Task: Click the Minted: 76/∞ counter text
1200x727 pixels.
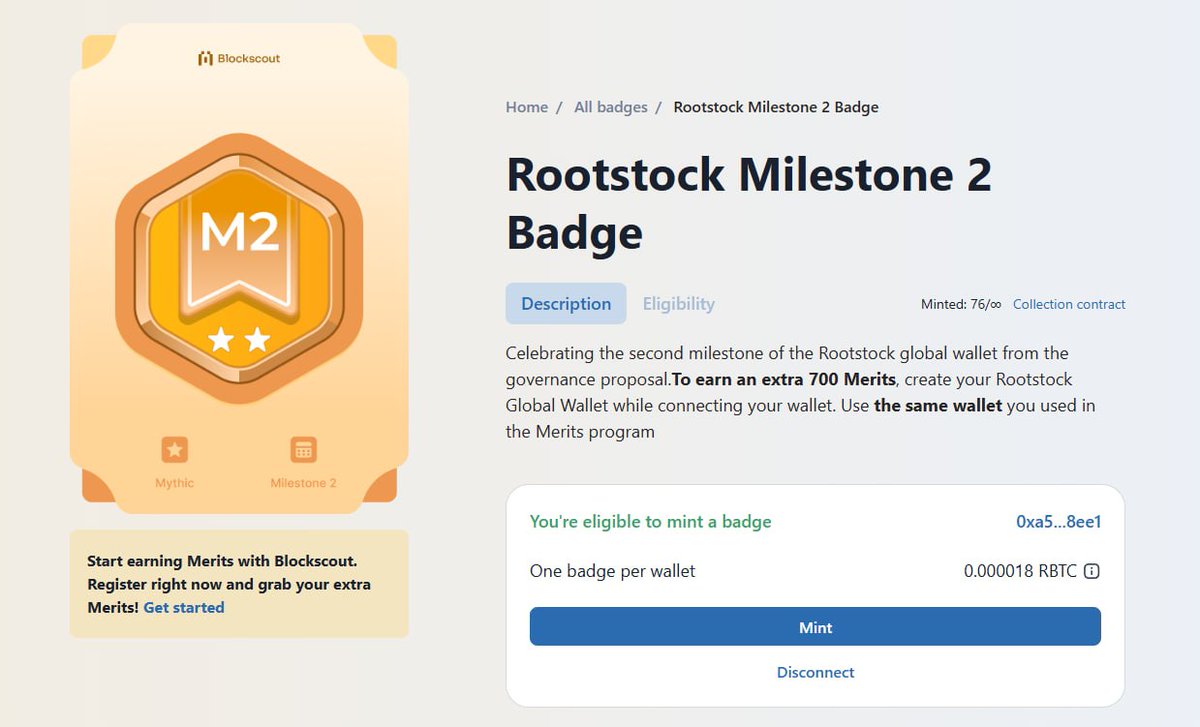Action: coord(961,304)
